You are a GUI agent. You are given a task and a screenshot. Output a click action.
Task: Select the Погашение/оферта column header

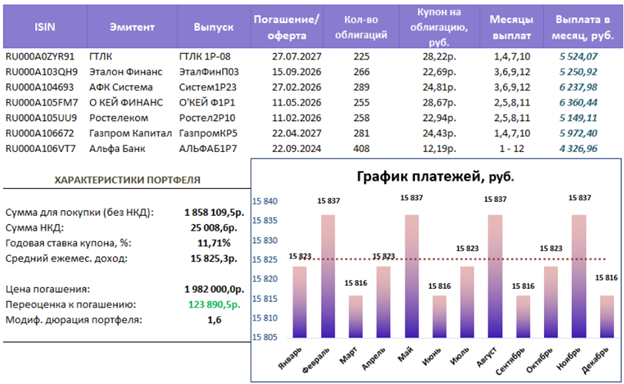pos(287,27)
